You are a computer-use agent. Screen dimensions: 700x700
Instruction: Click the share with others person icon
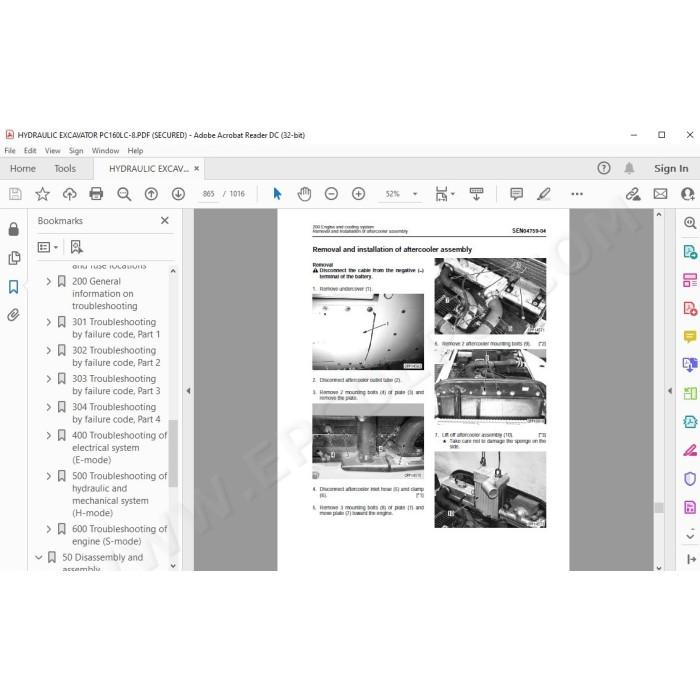688,194
